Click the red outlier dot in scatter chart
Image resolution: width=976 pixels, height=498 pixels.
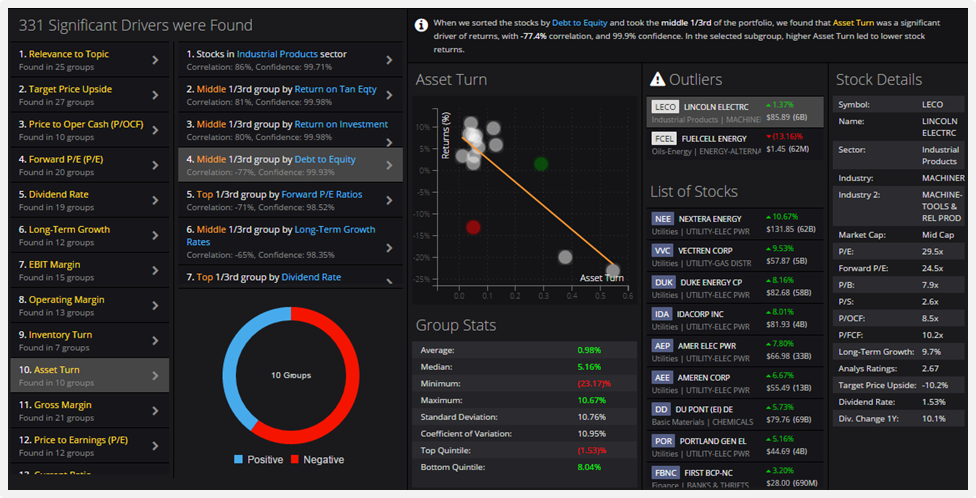pyautogui.click(x=473, y=227)
